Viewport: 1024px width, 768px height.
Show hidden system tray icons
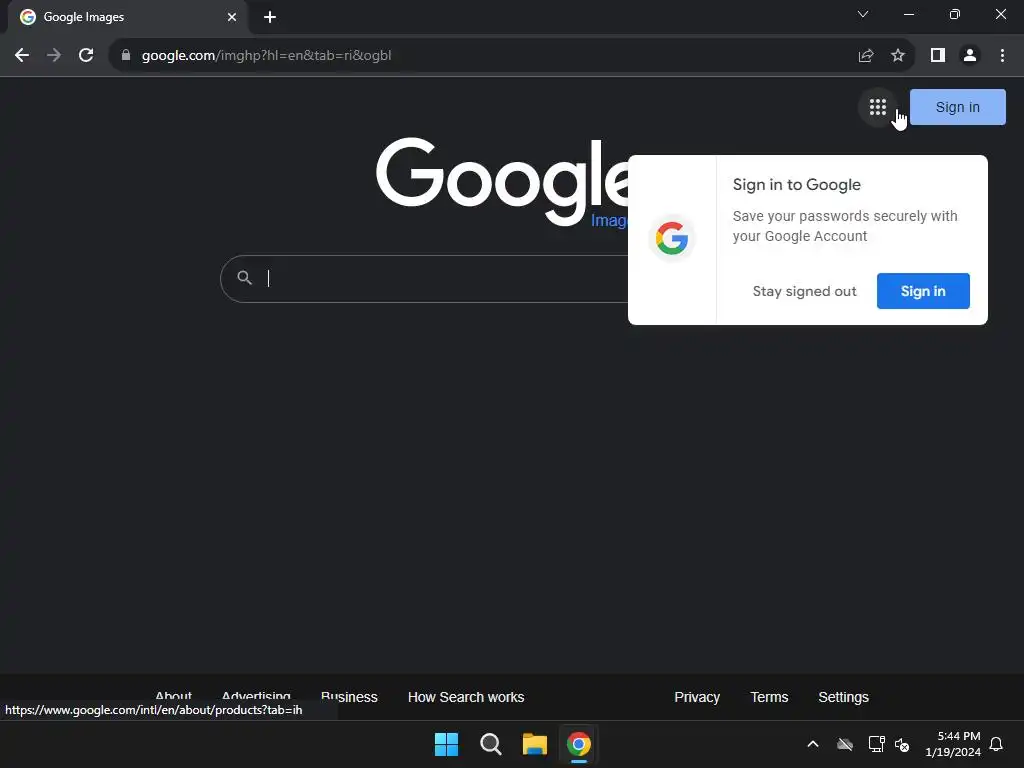(x=813, y=744)
